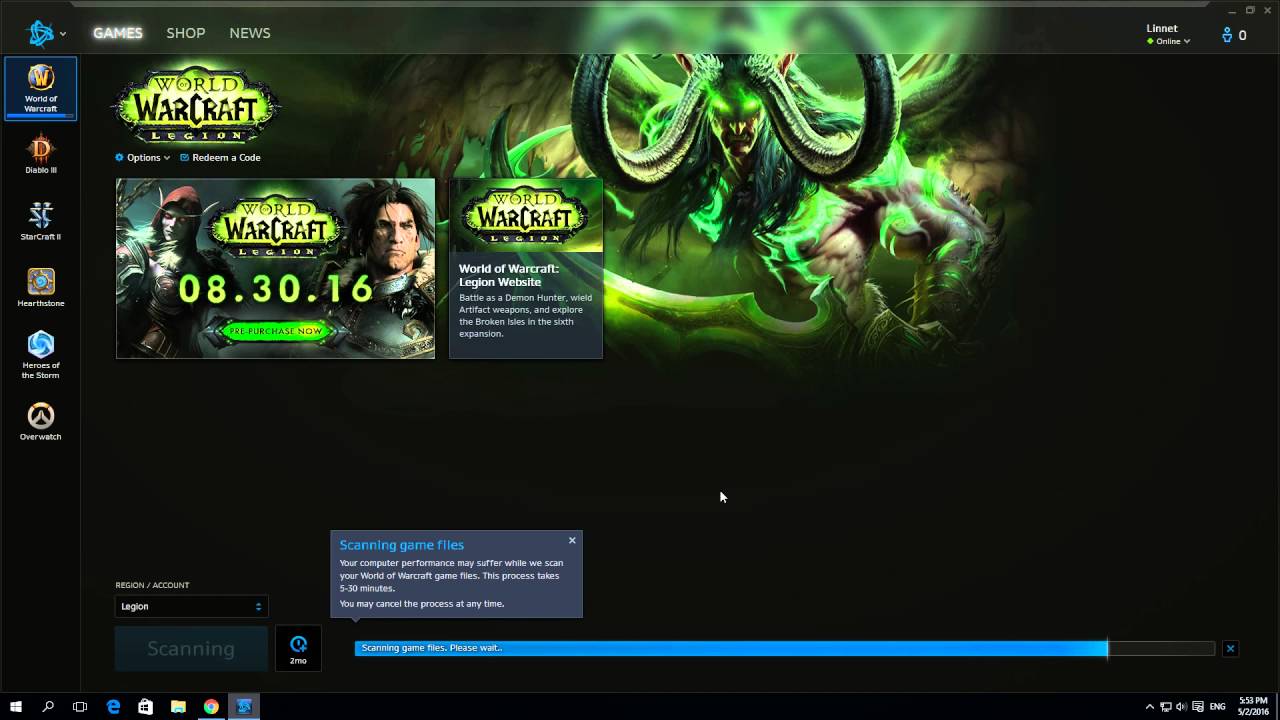Open the taskbar clock showing 5:53 PM
1280x720 pixels.
pyautogui.click(x=1253, y=706)
